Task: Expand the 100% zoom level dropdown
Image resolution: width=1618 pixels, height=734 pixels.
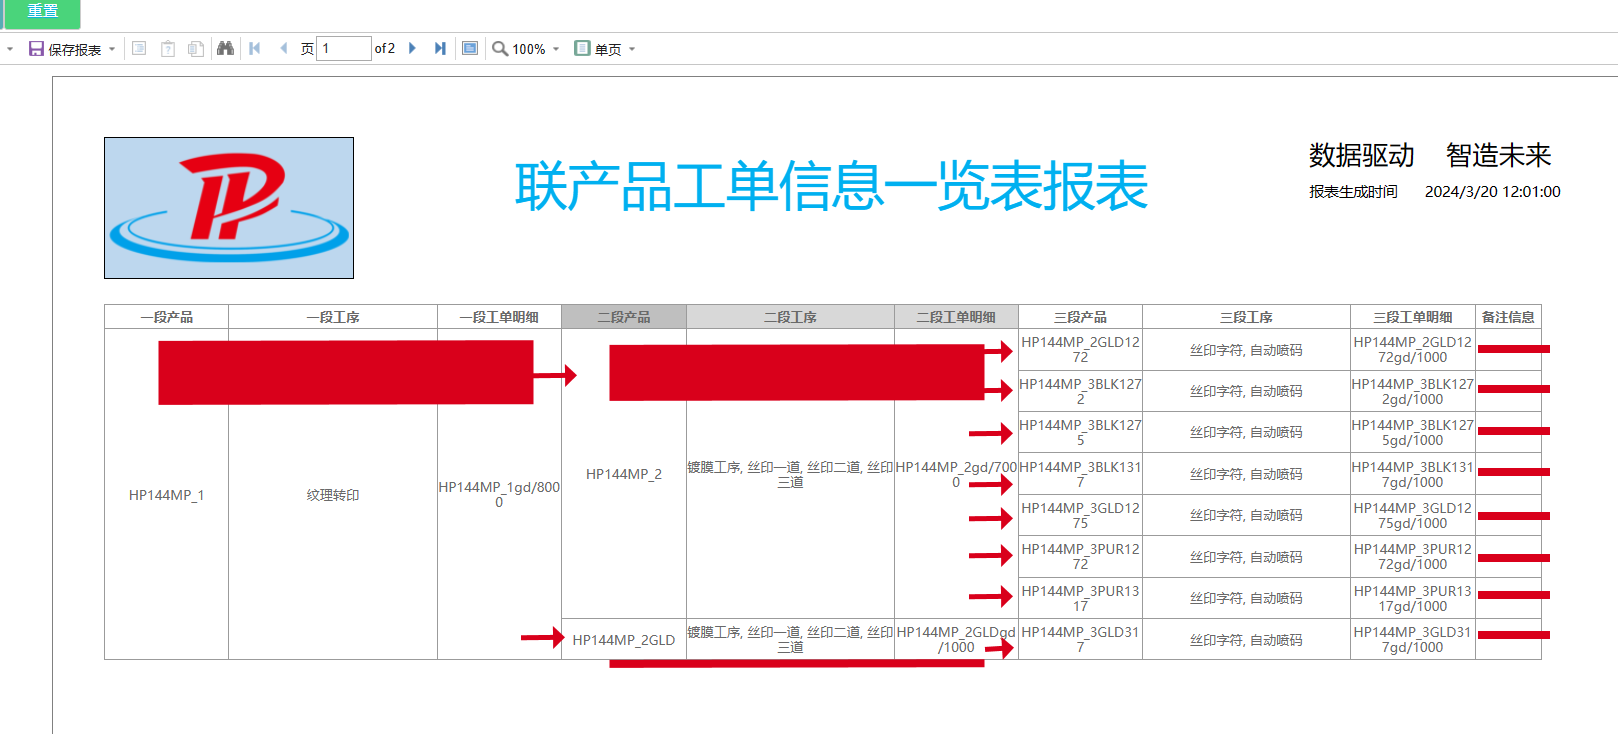Action: pyautogui.click(x=556, y=49)
